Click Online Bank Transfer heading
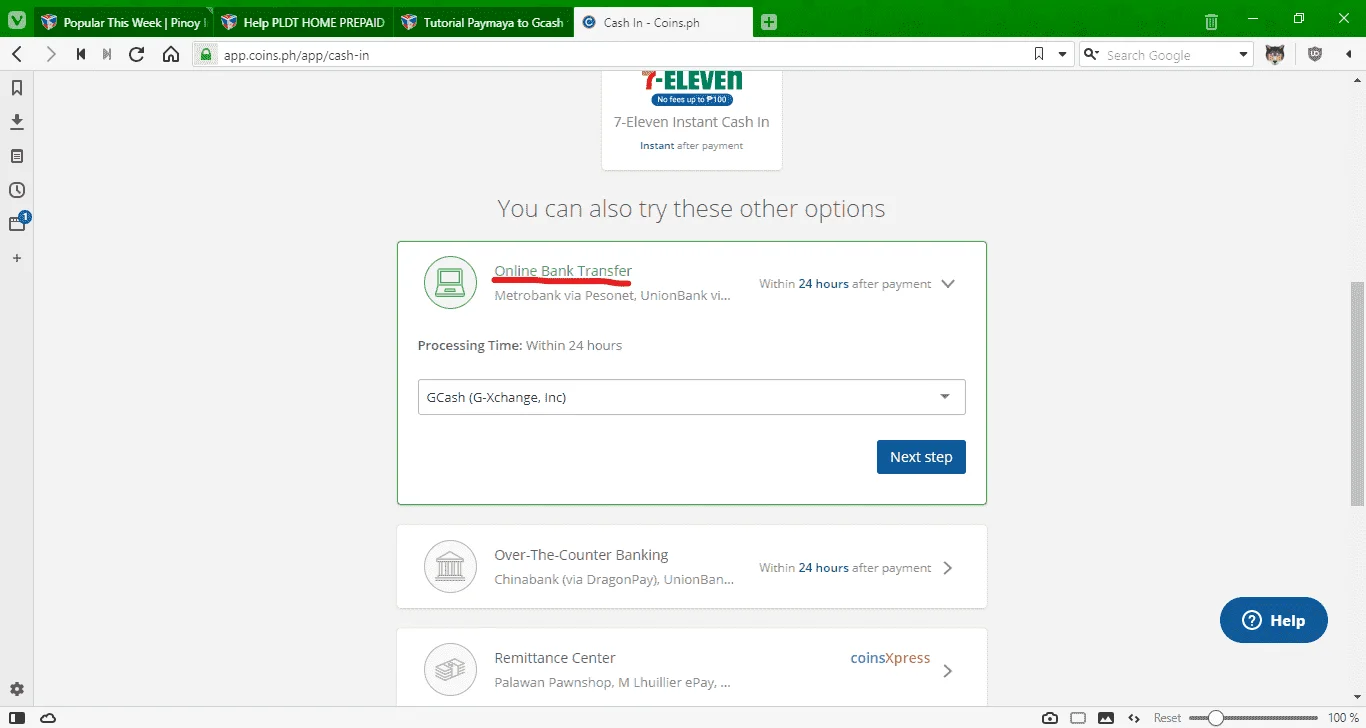 (x=563, y=271)
